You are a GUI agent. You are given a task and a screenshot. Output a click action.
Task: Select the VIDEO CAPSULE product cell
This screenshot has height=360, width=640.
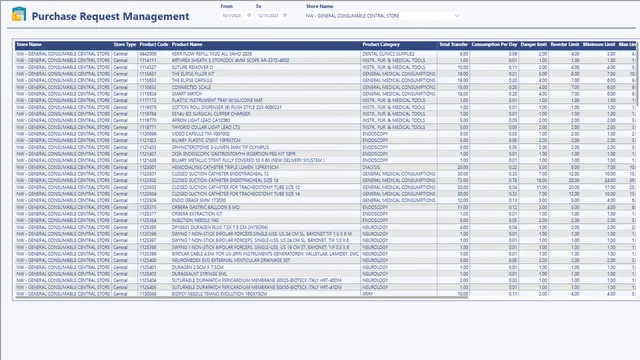200,134
